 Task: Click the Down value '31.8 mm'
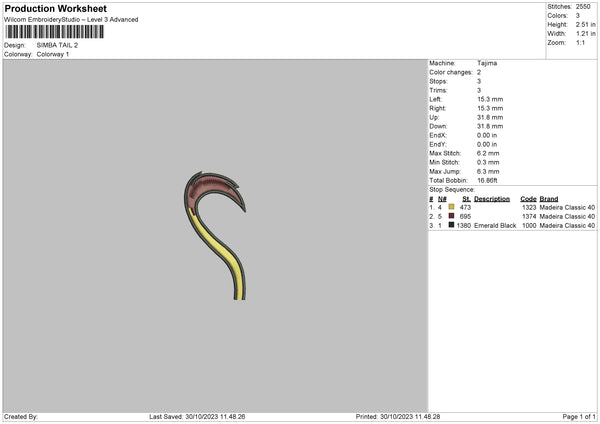click(x=490, y=126)
